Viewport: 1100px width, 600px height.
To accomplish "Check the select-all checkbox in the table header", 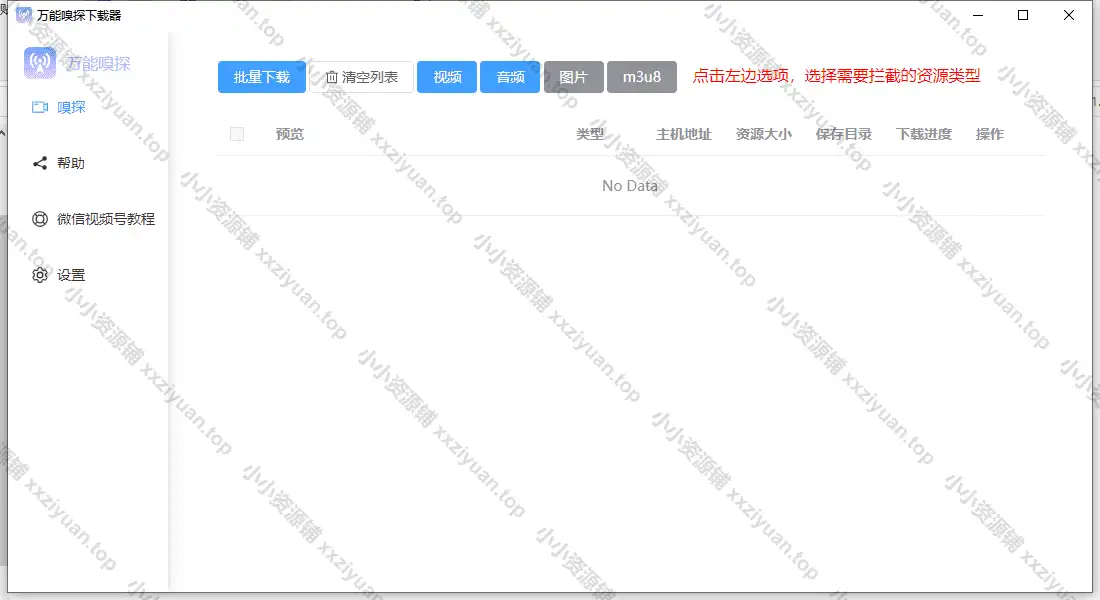I will point(237,134).
